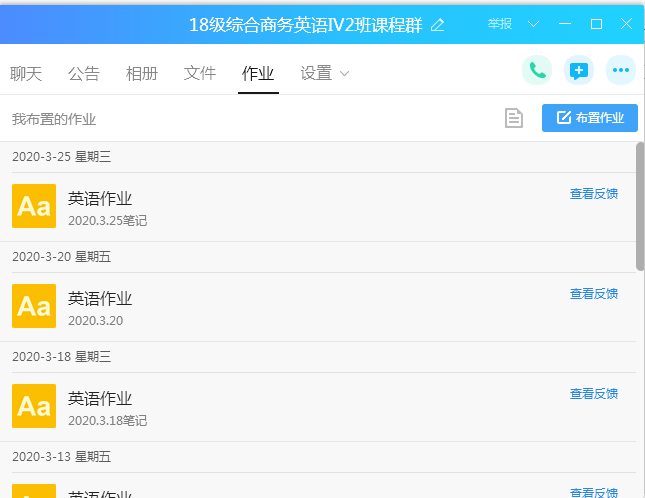The image size is (645, 498).
Task: Click the document list icon beside 布置作业
Action: (x=513, y=118)
